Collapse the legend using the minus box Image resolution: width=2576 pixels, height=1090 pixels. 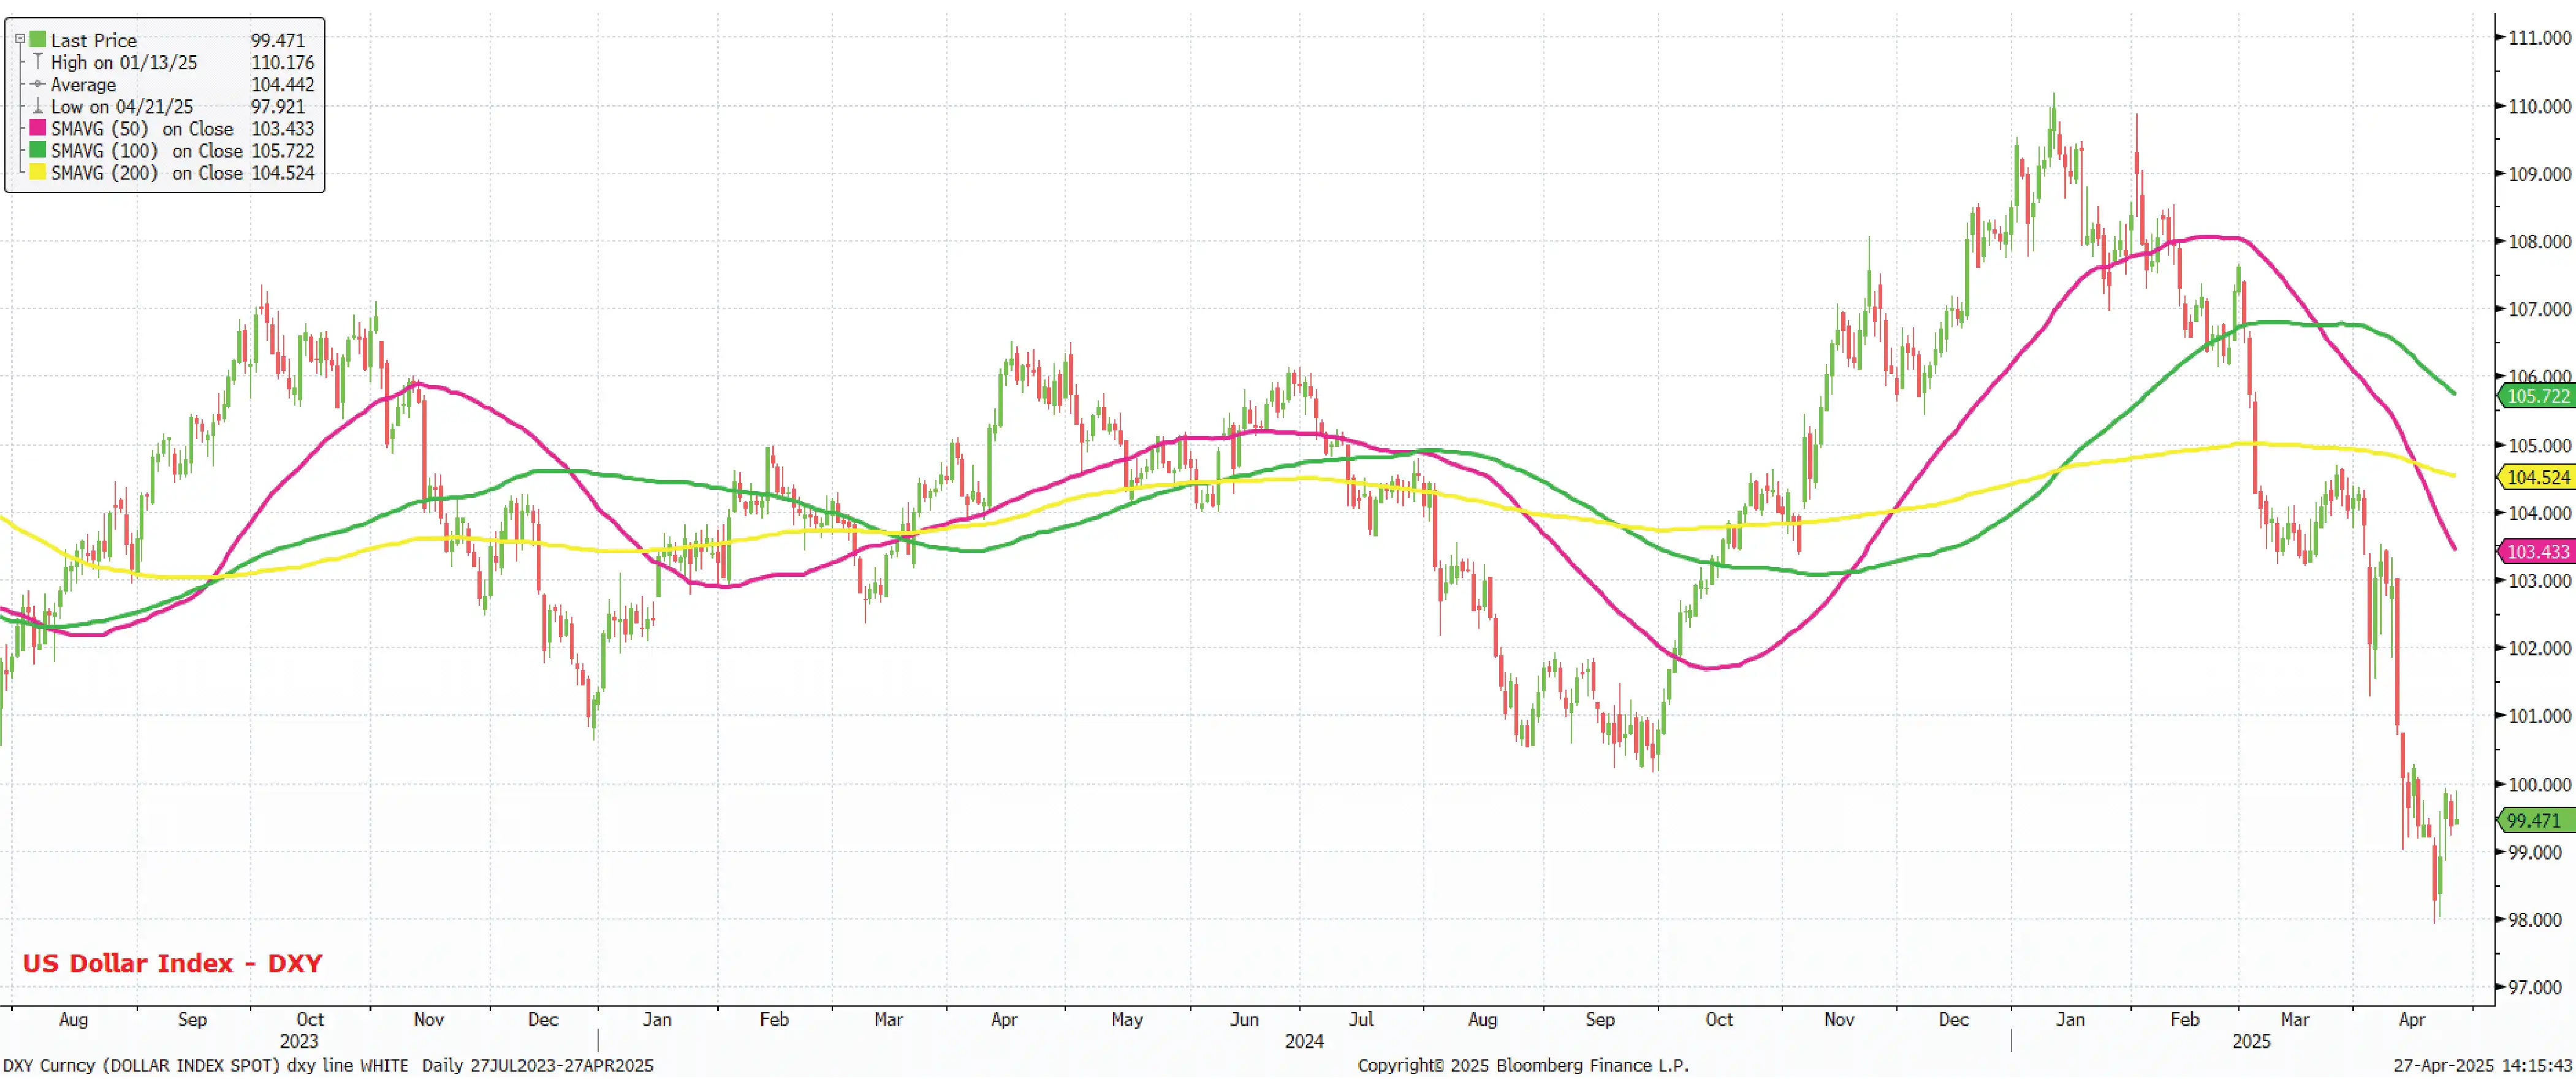click(19, 40)
